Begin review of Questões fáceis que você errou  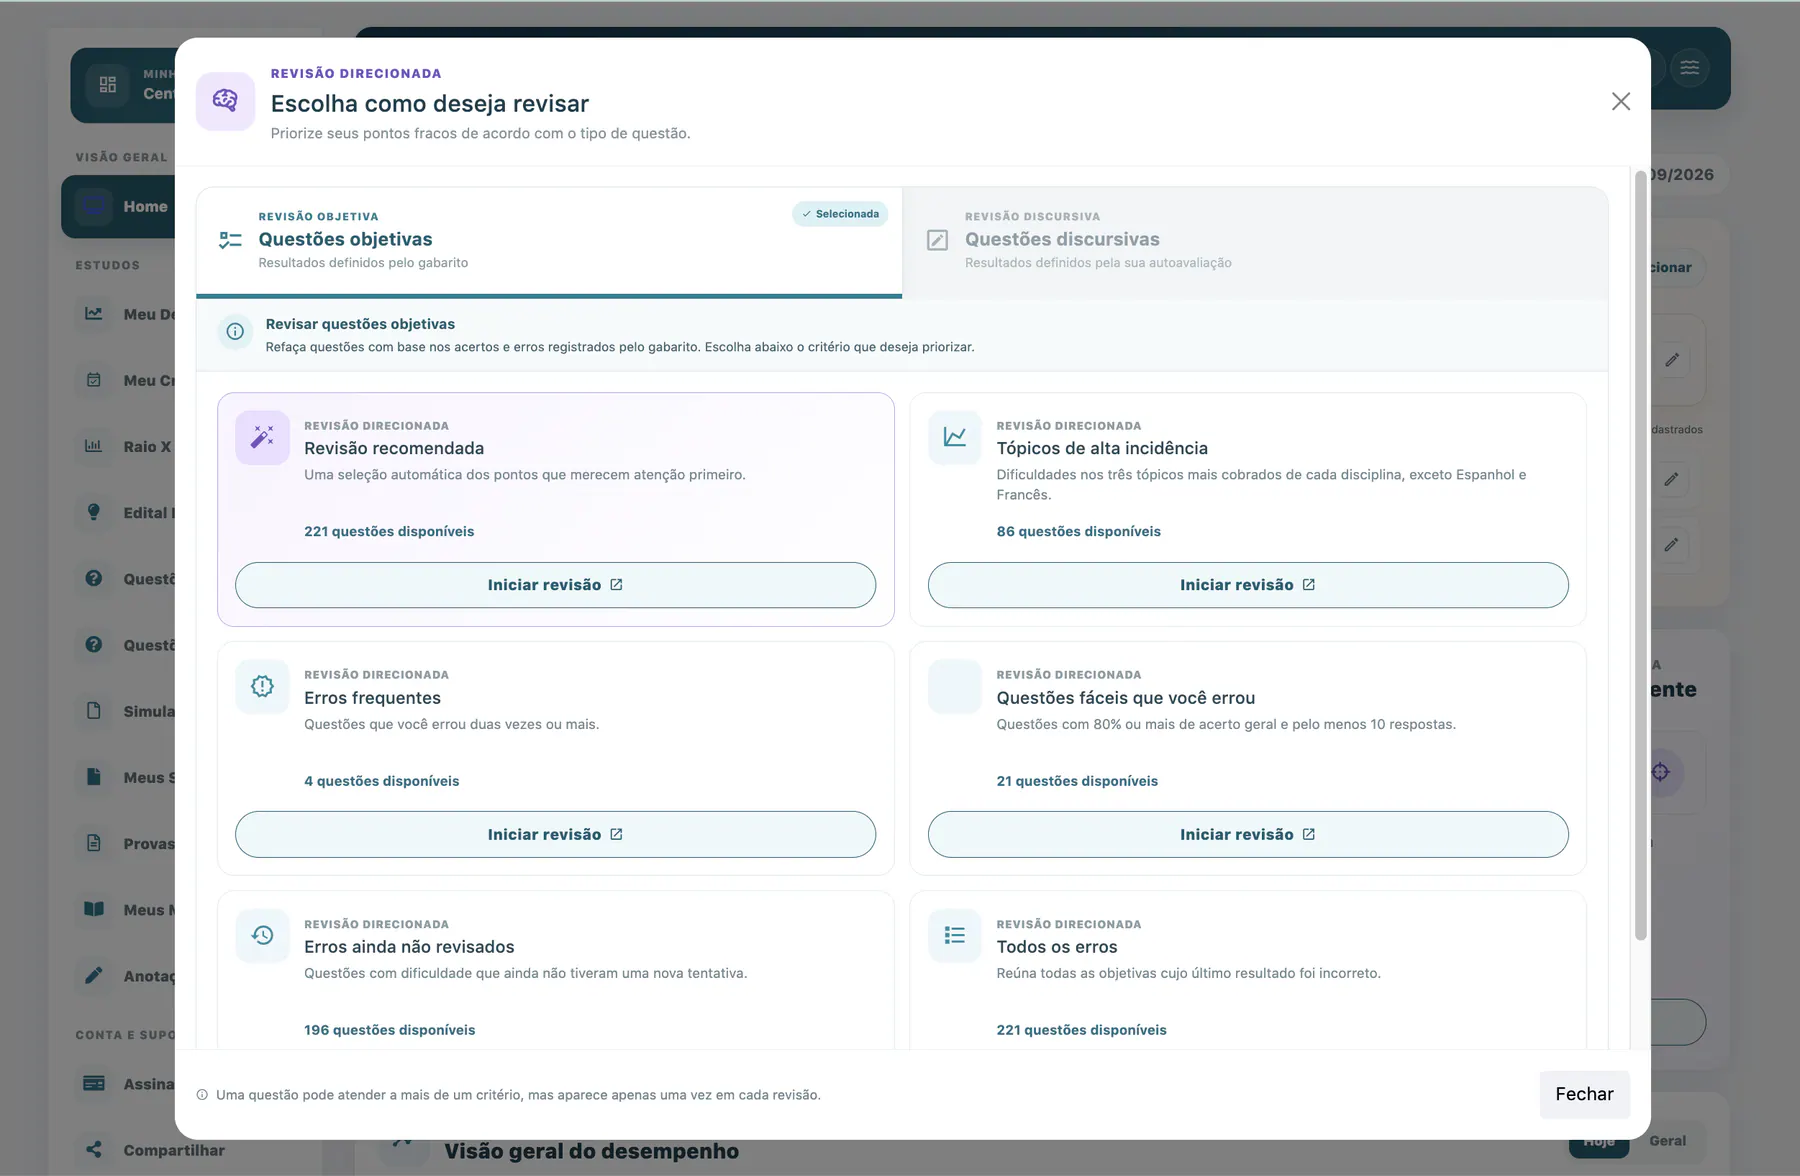(1248, 834)
